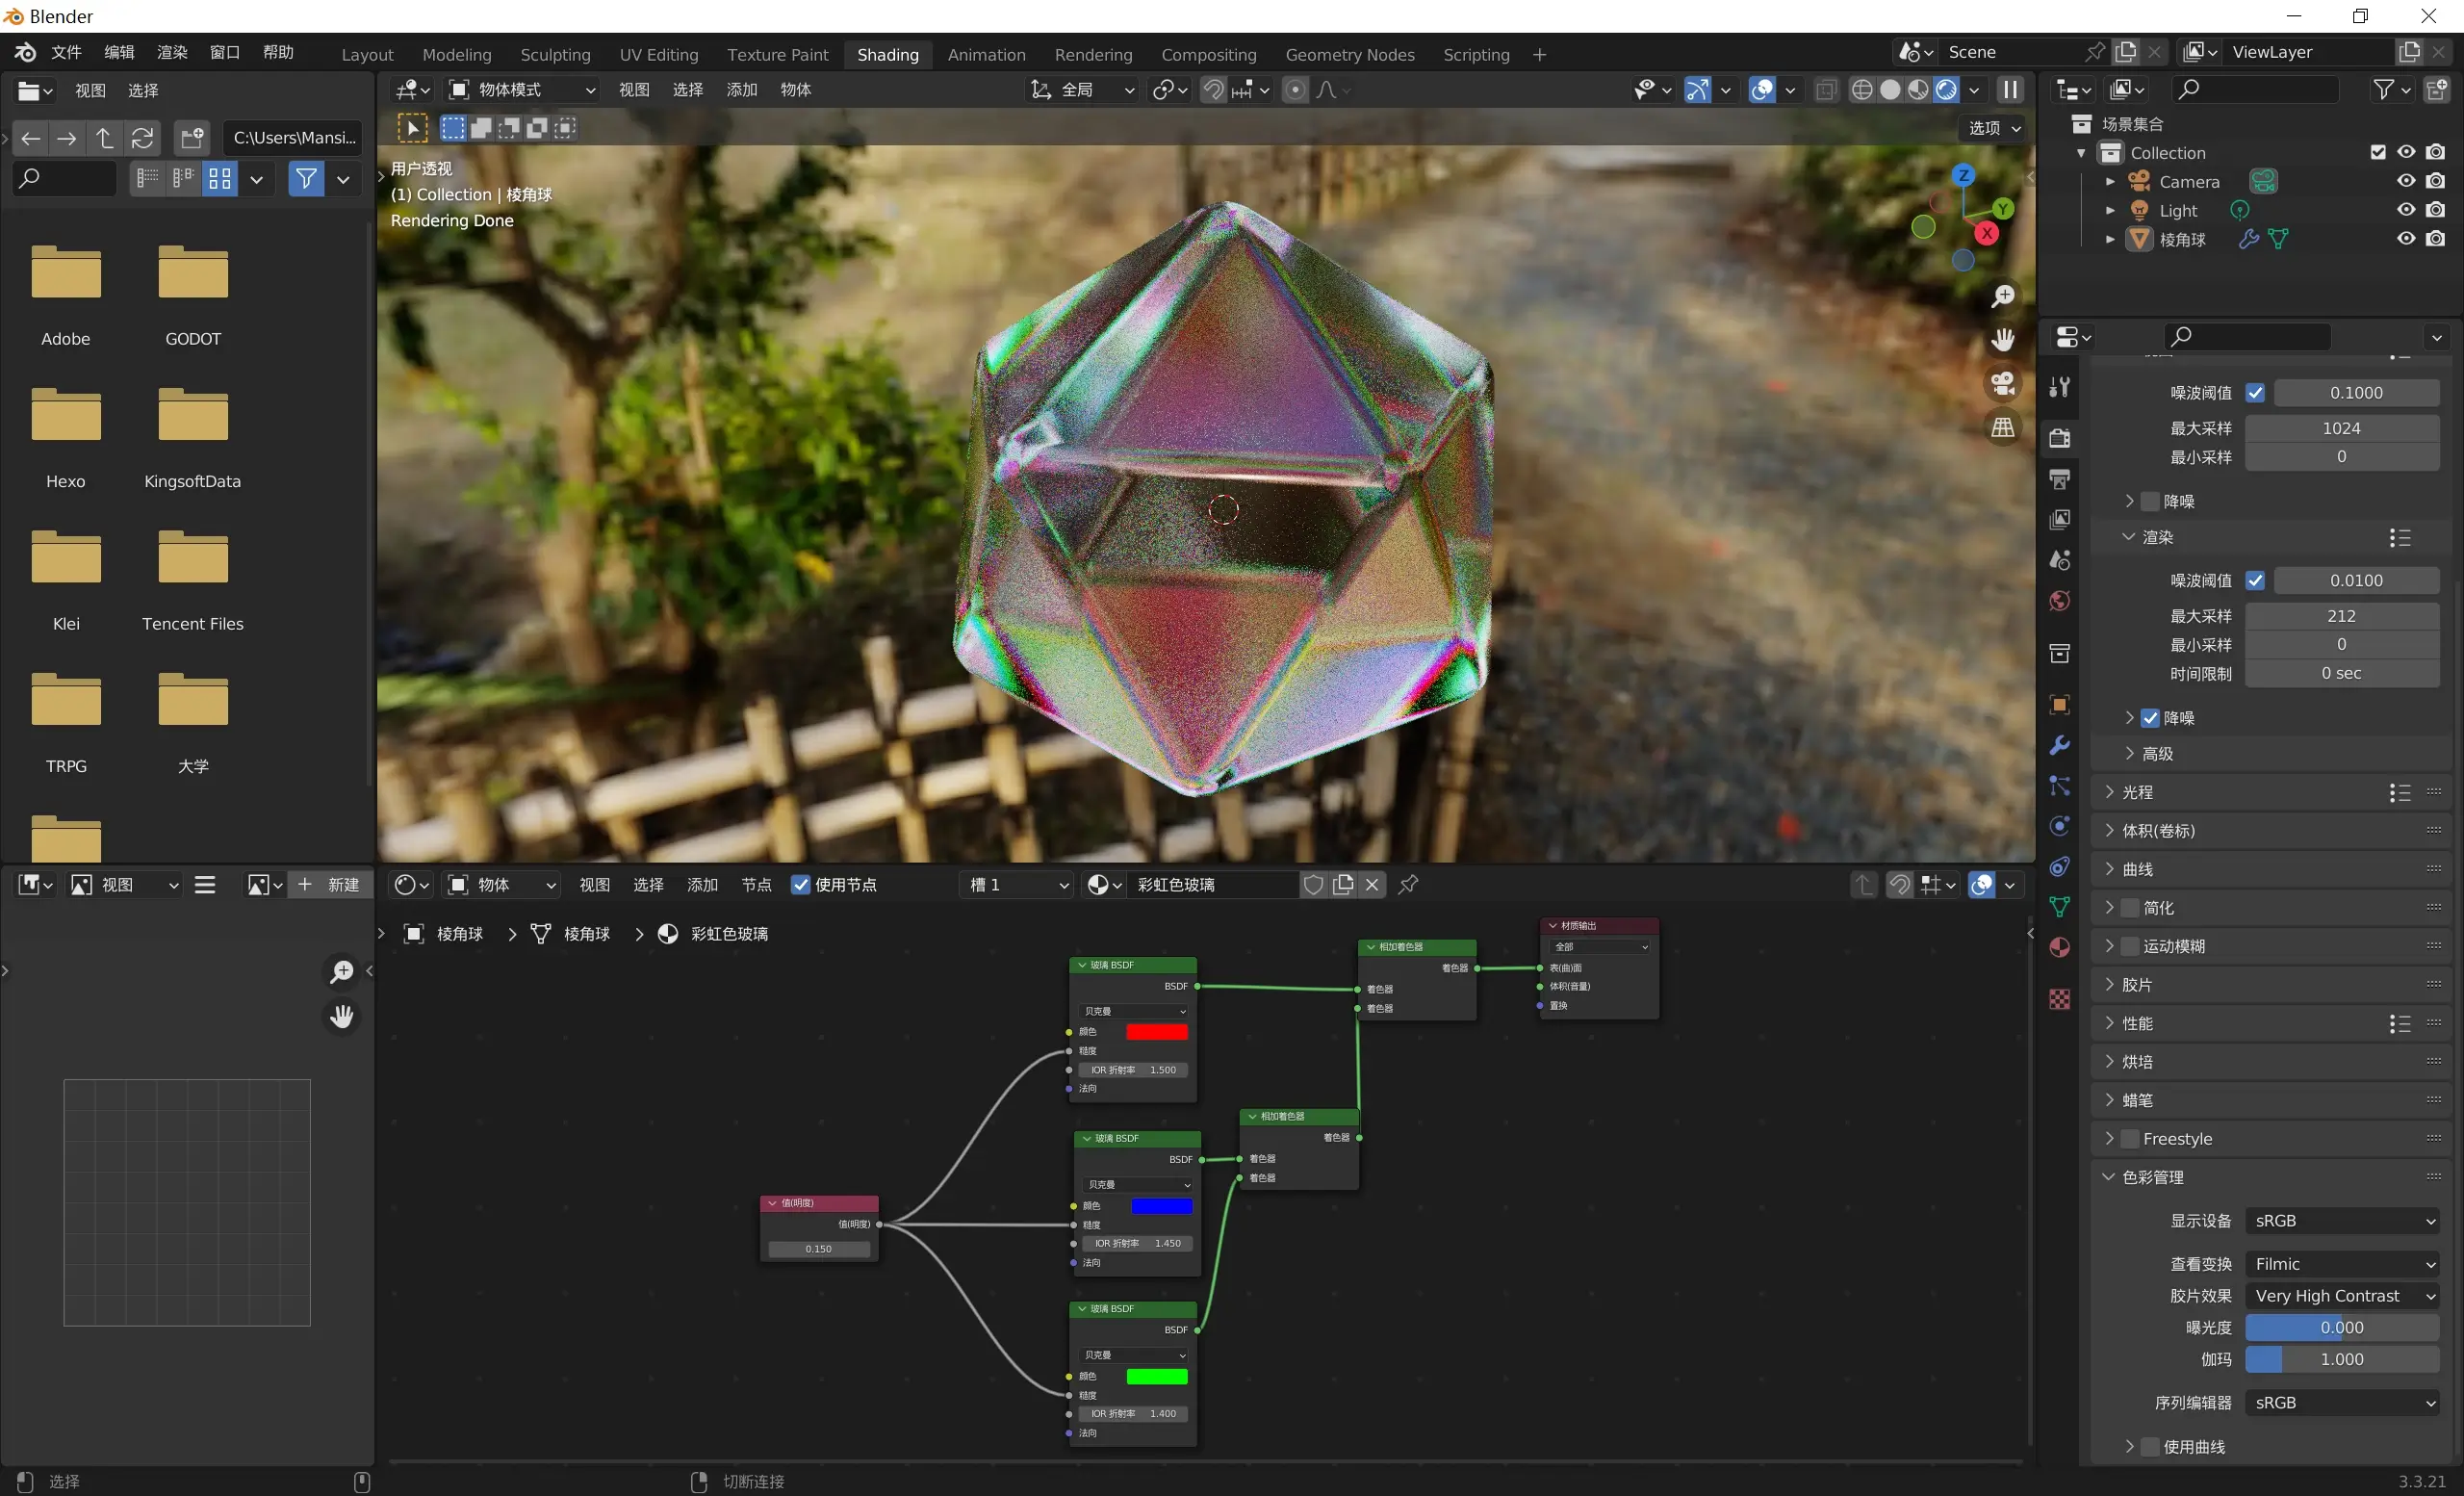Viewport: 2464px width, 1496px height.
Task: Click the red color swatch on the glass BSDF node
Action: [x=1156, y=1032]
